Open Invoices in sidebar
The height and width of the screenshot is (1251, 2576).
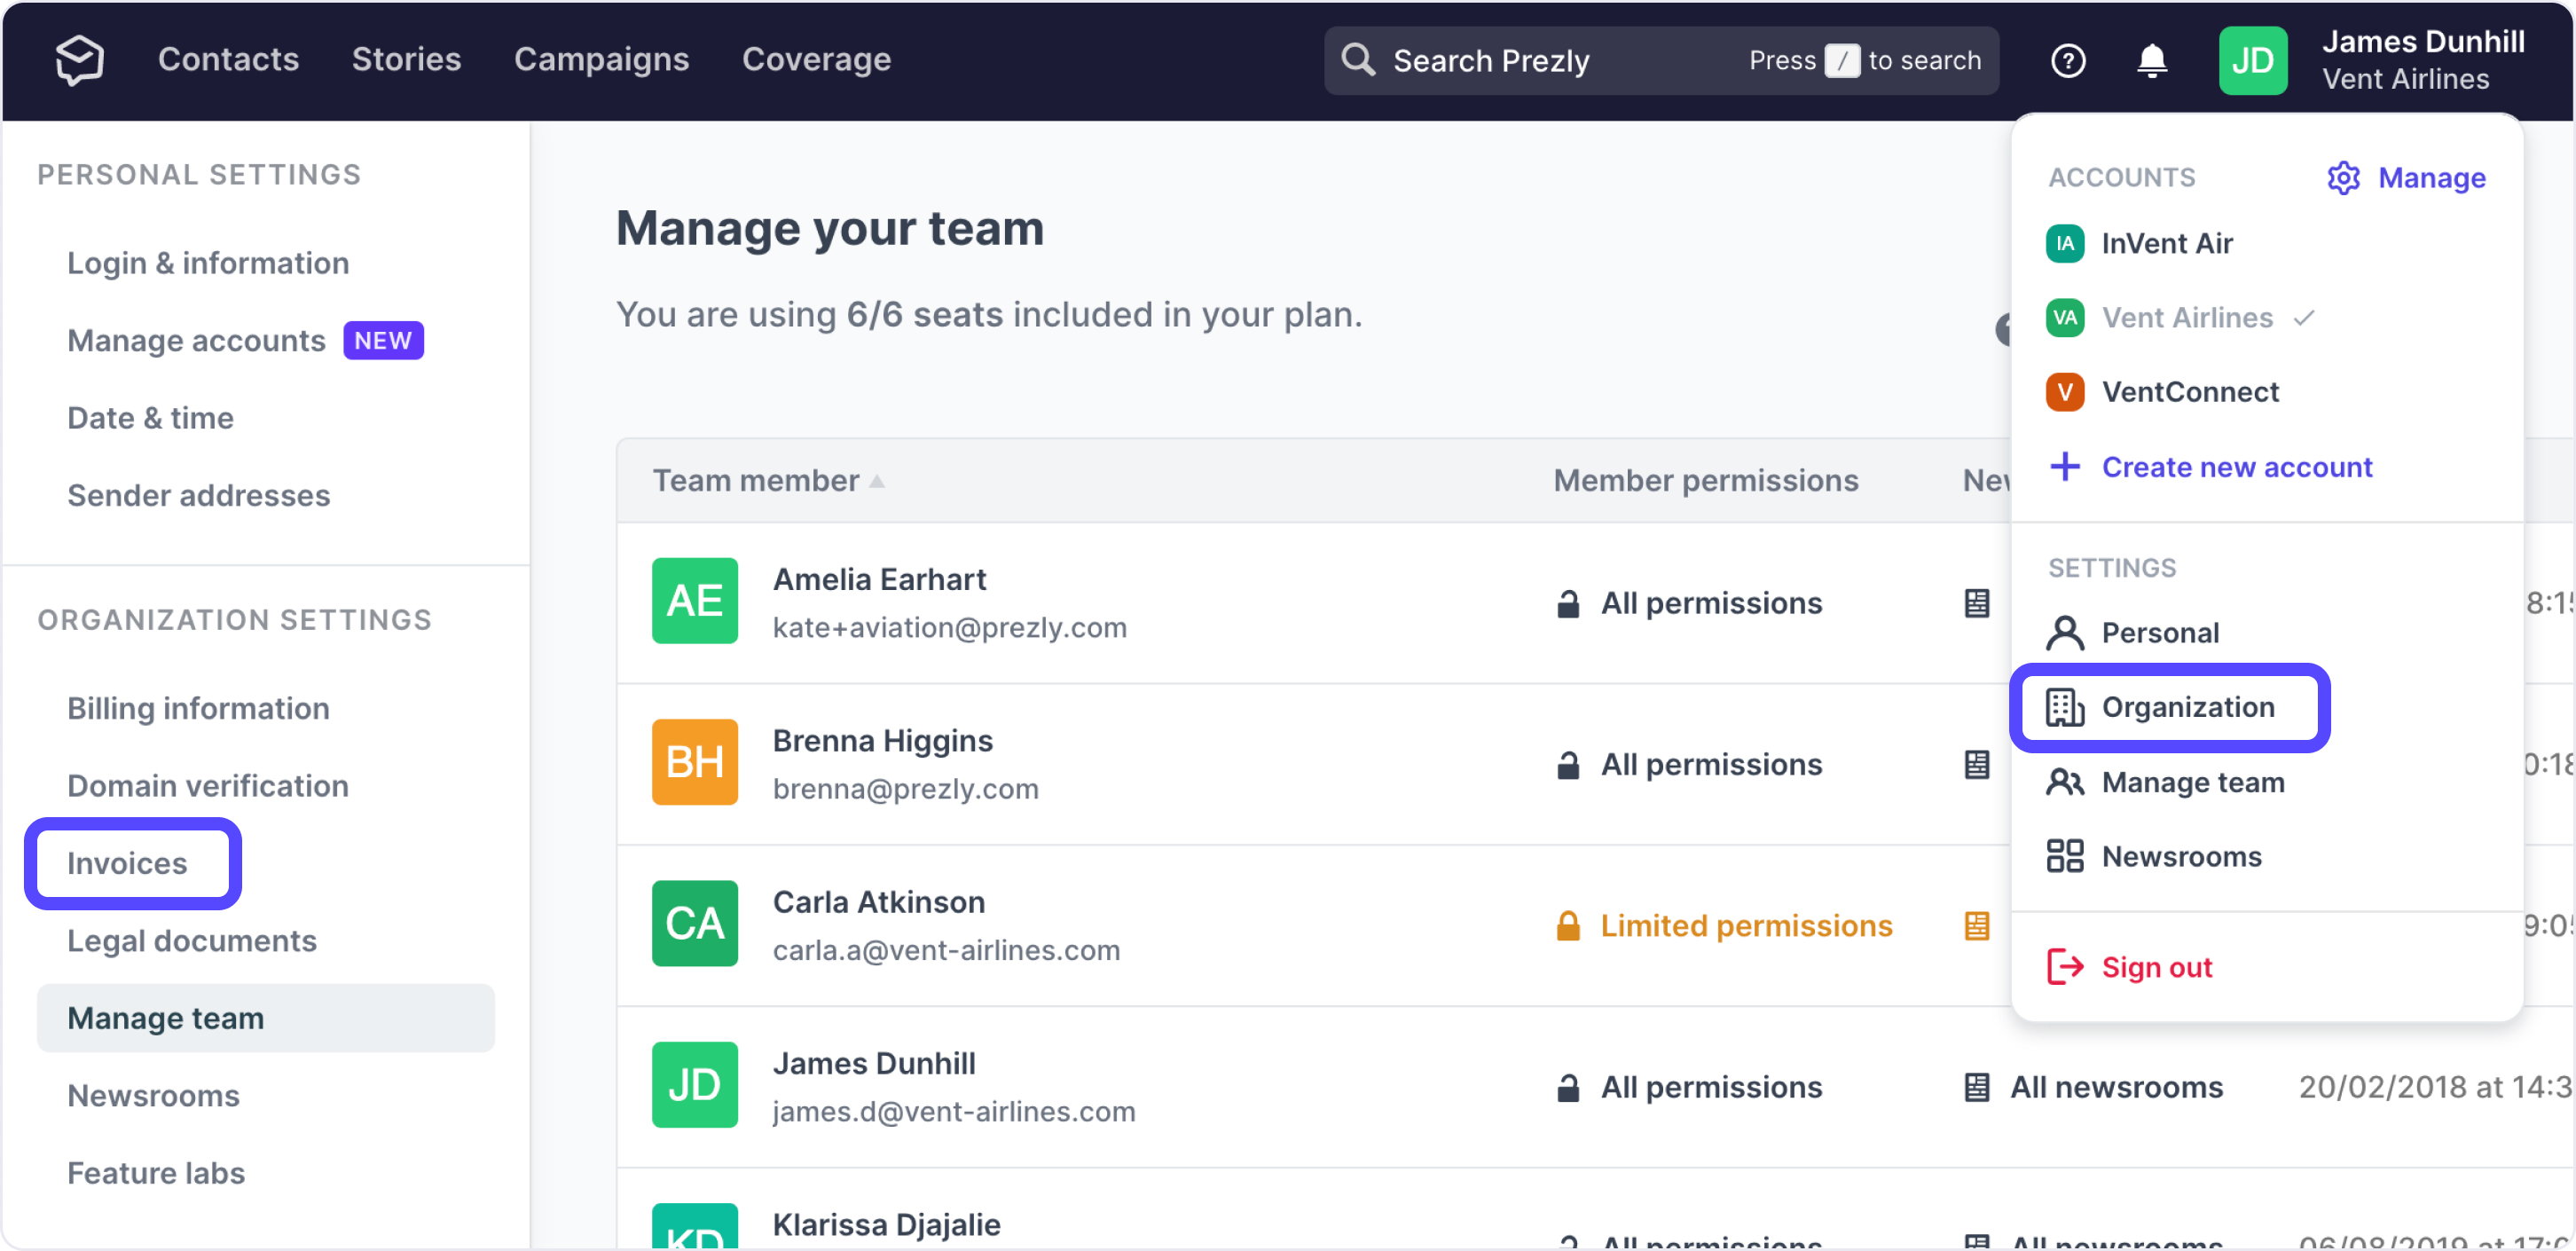tap(127, 864)
